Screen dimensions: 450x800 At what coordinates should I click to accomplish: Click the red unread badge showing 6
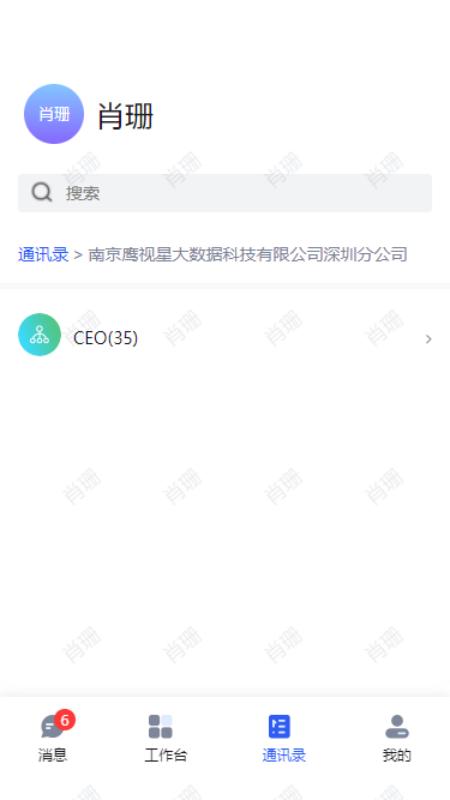[65, 720]
